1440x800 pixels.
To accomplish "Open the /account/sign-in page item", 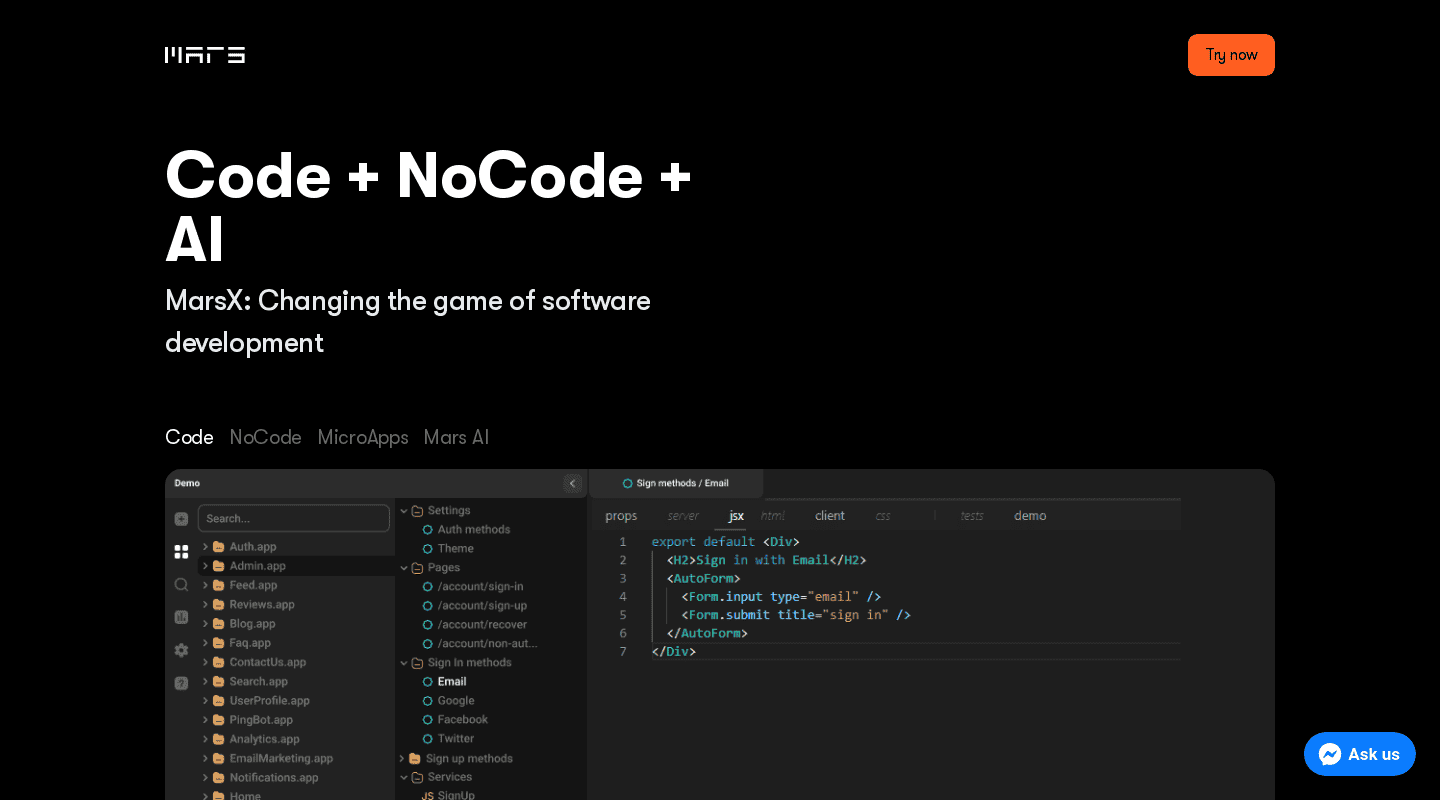I will 480,586.
